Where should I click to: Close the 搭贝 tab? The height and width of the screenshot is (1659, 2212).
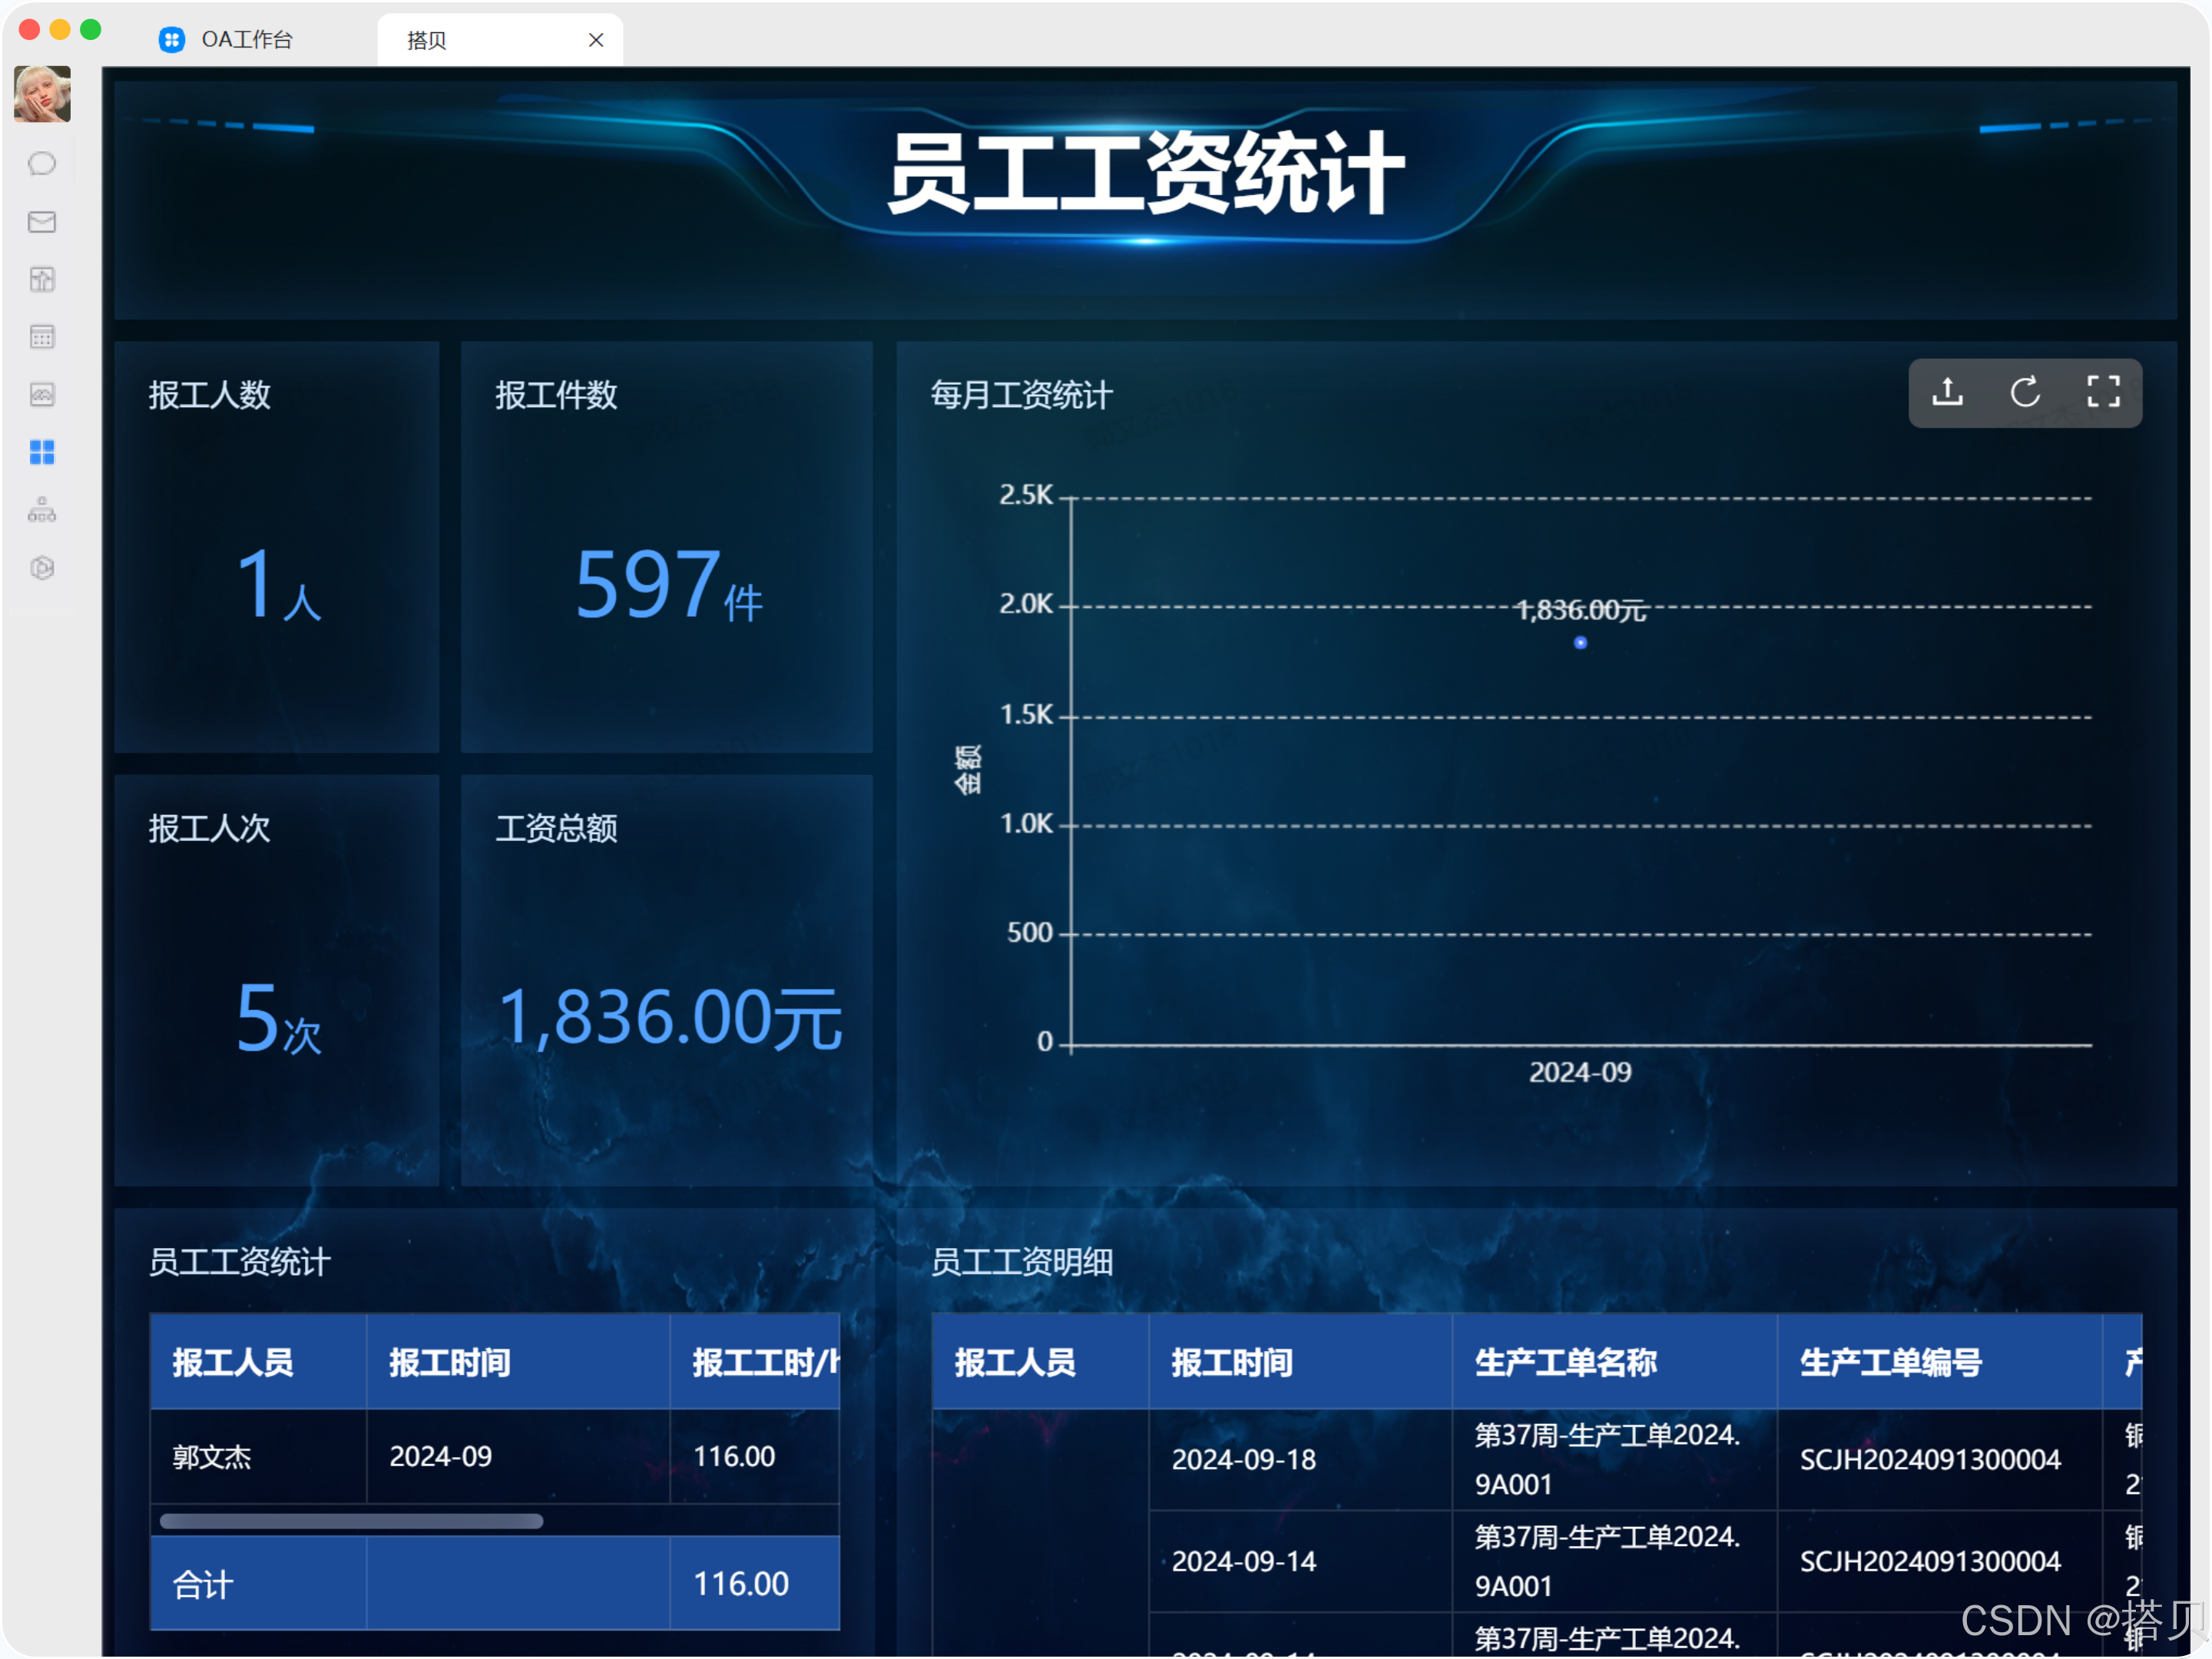pos(596,40)
